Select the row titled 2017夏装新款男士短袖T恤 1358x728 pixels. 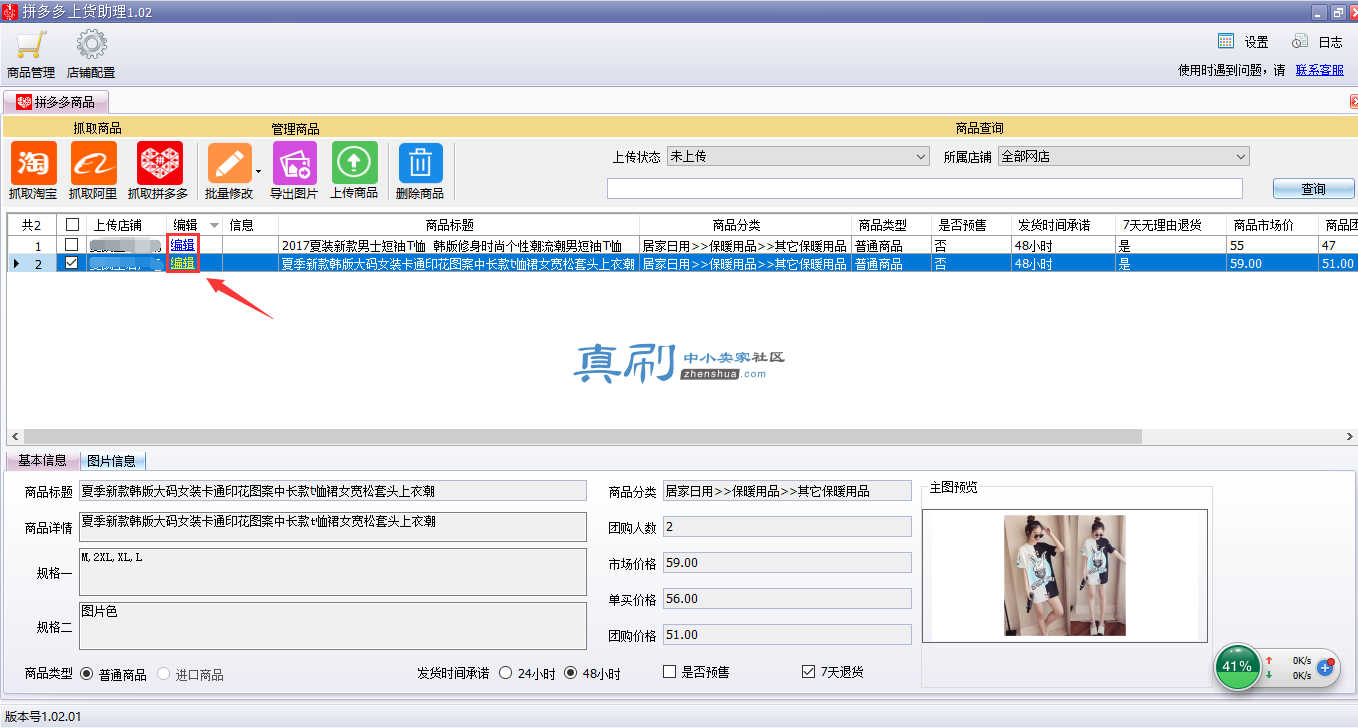(x=682, y=245)
